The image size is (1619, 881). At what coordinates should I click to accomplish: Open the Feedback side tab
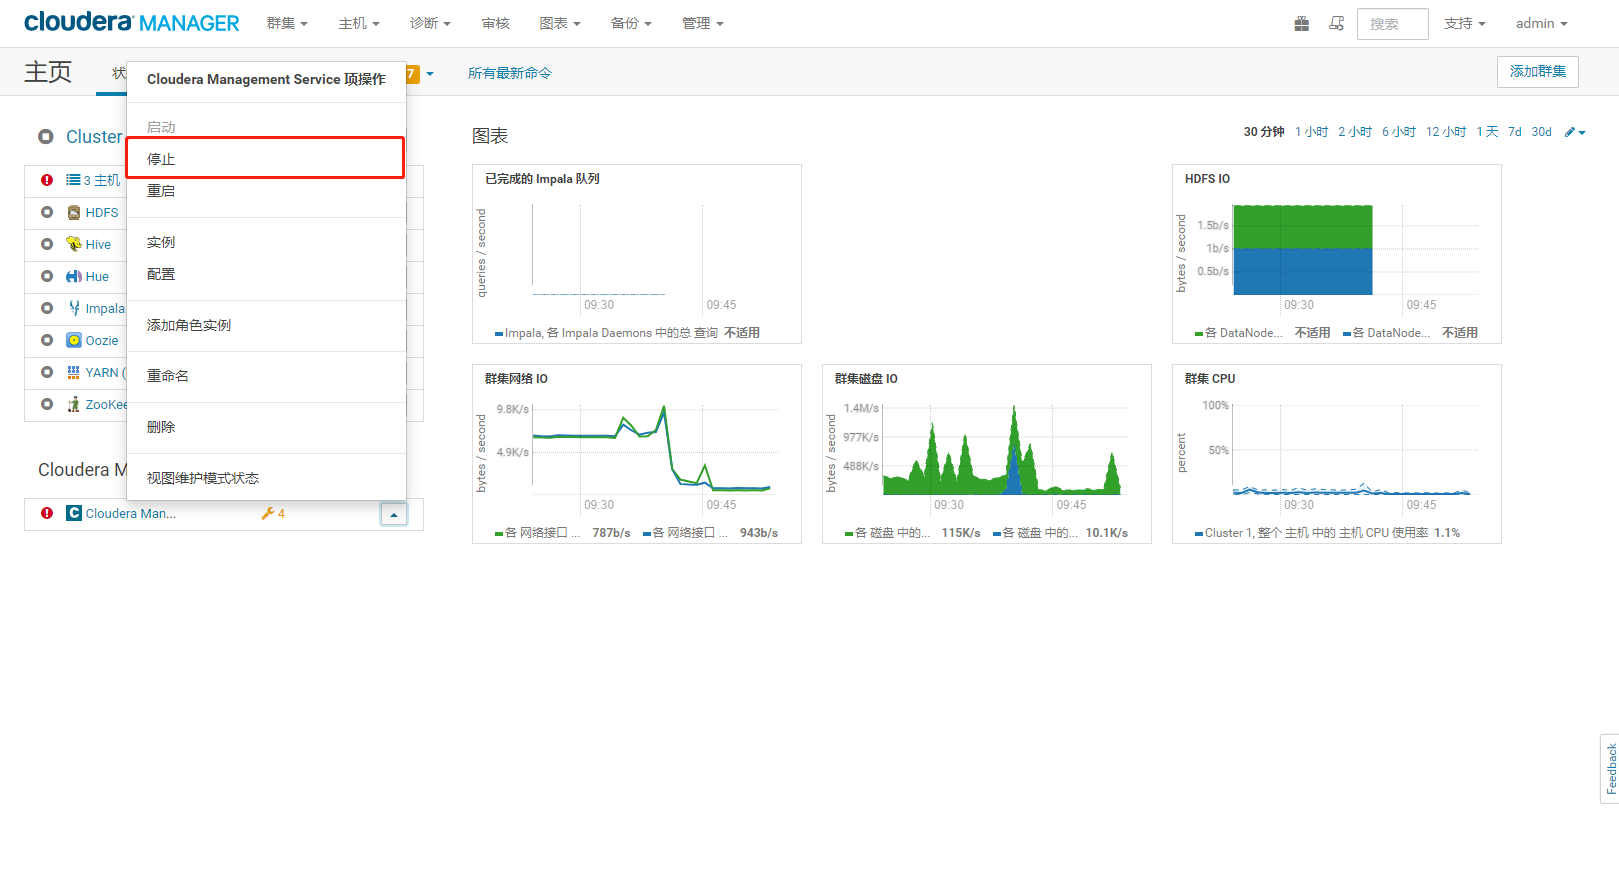pos(1610,768)
